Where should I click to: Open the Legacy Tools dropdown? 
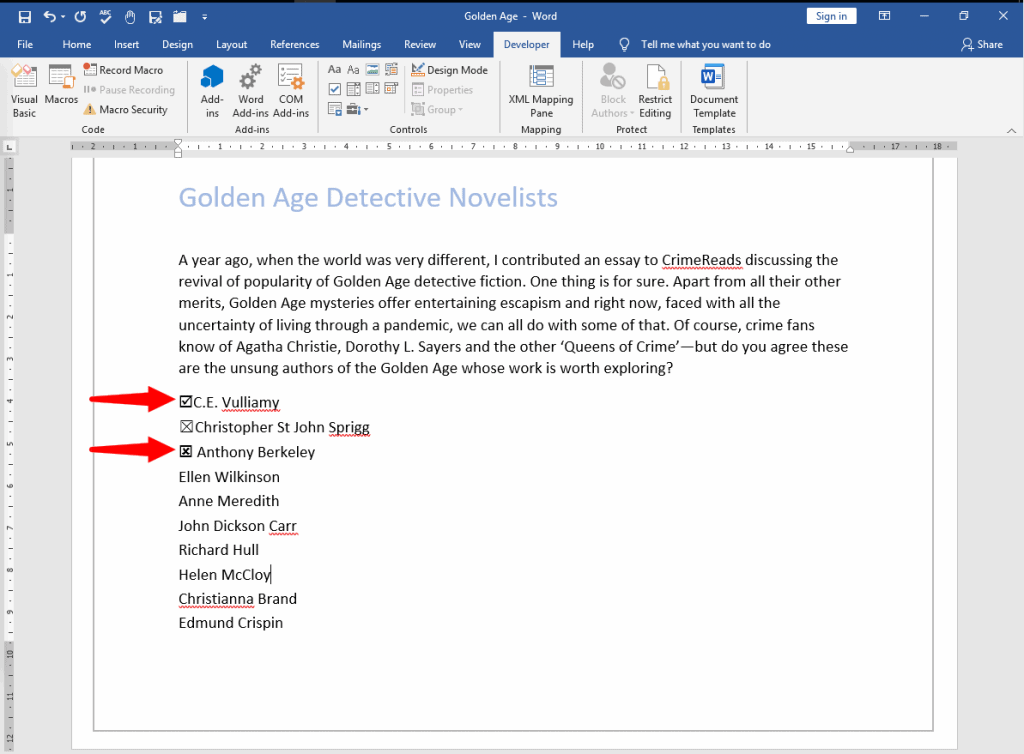[357, 109]
